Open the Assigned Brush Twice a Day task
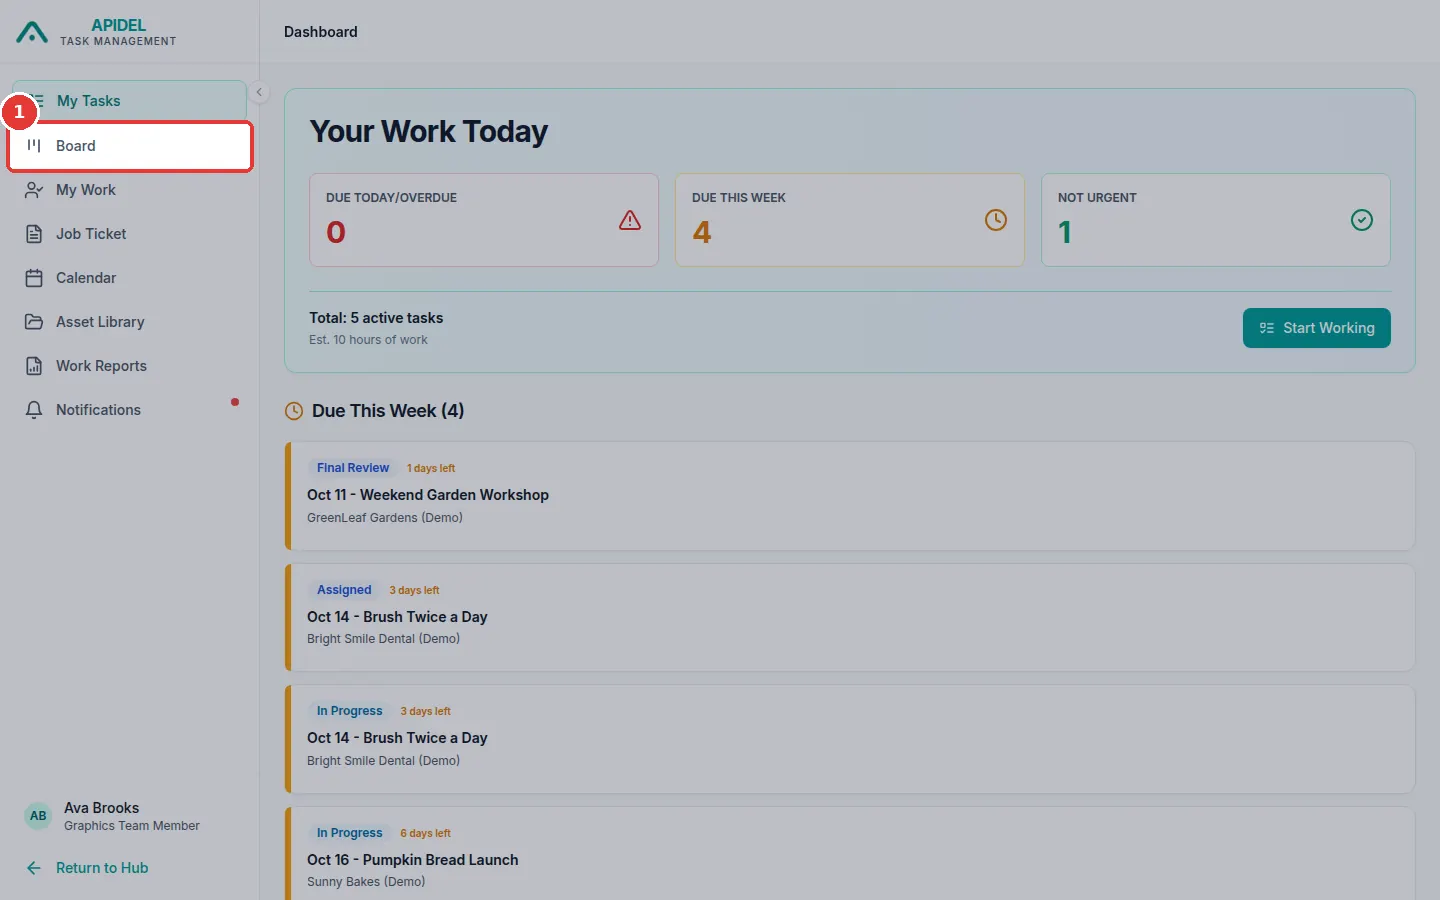 850,618
